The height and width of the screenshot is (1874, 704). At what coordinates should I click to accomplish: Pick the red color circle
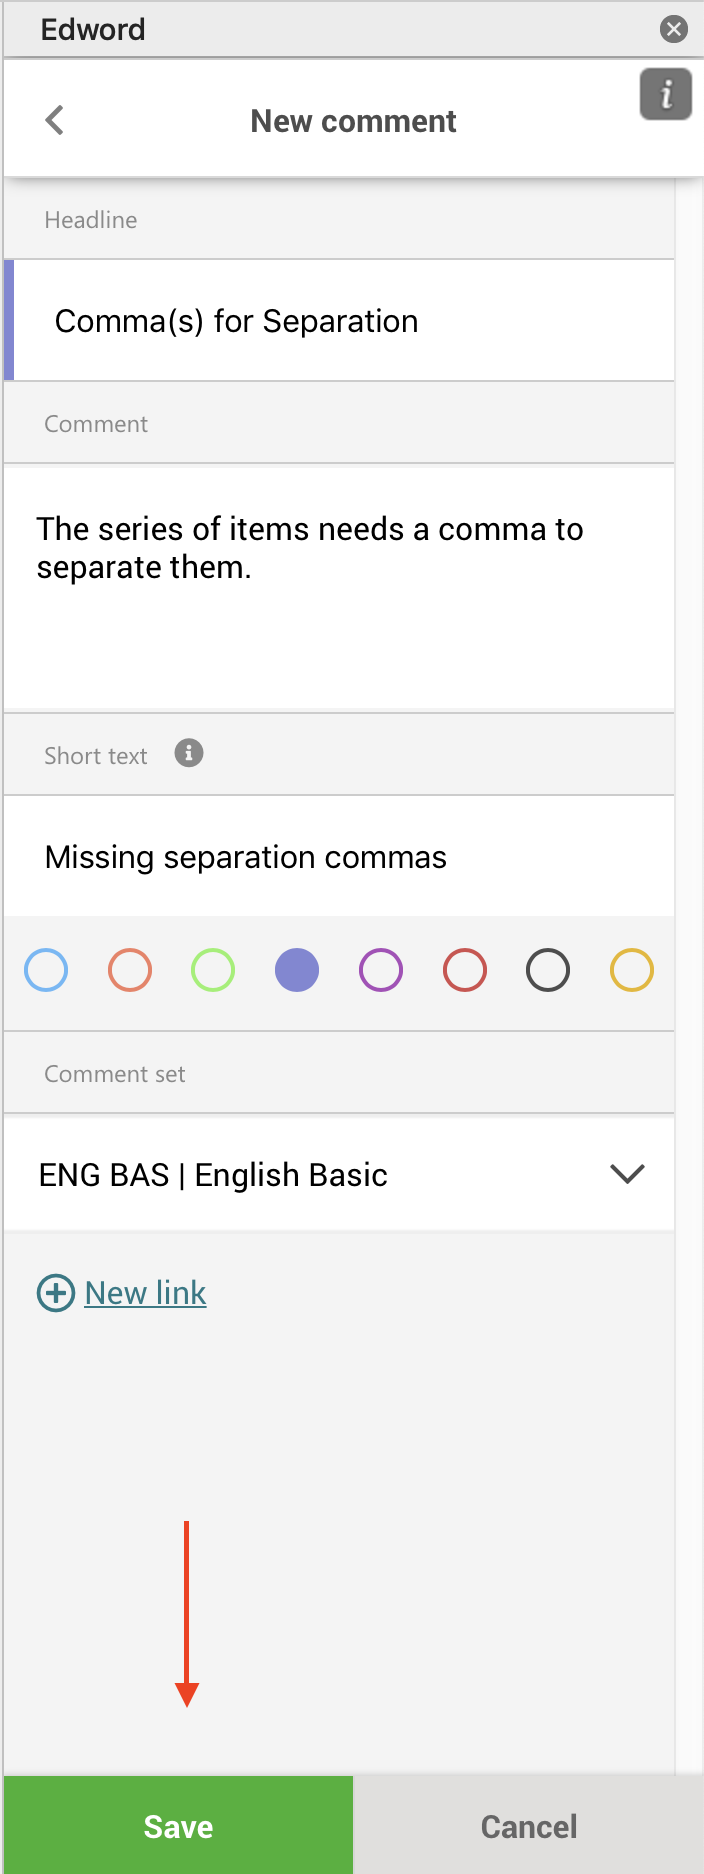tap(465, 970)
